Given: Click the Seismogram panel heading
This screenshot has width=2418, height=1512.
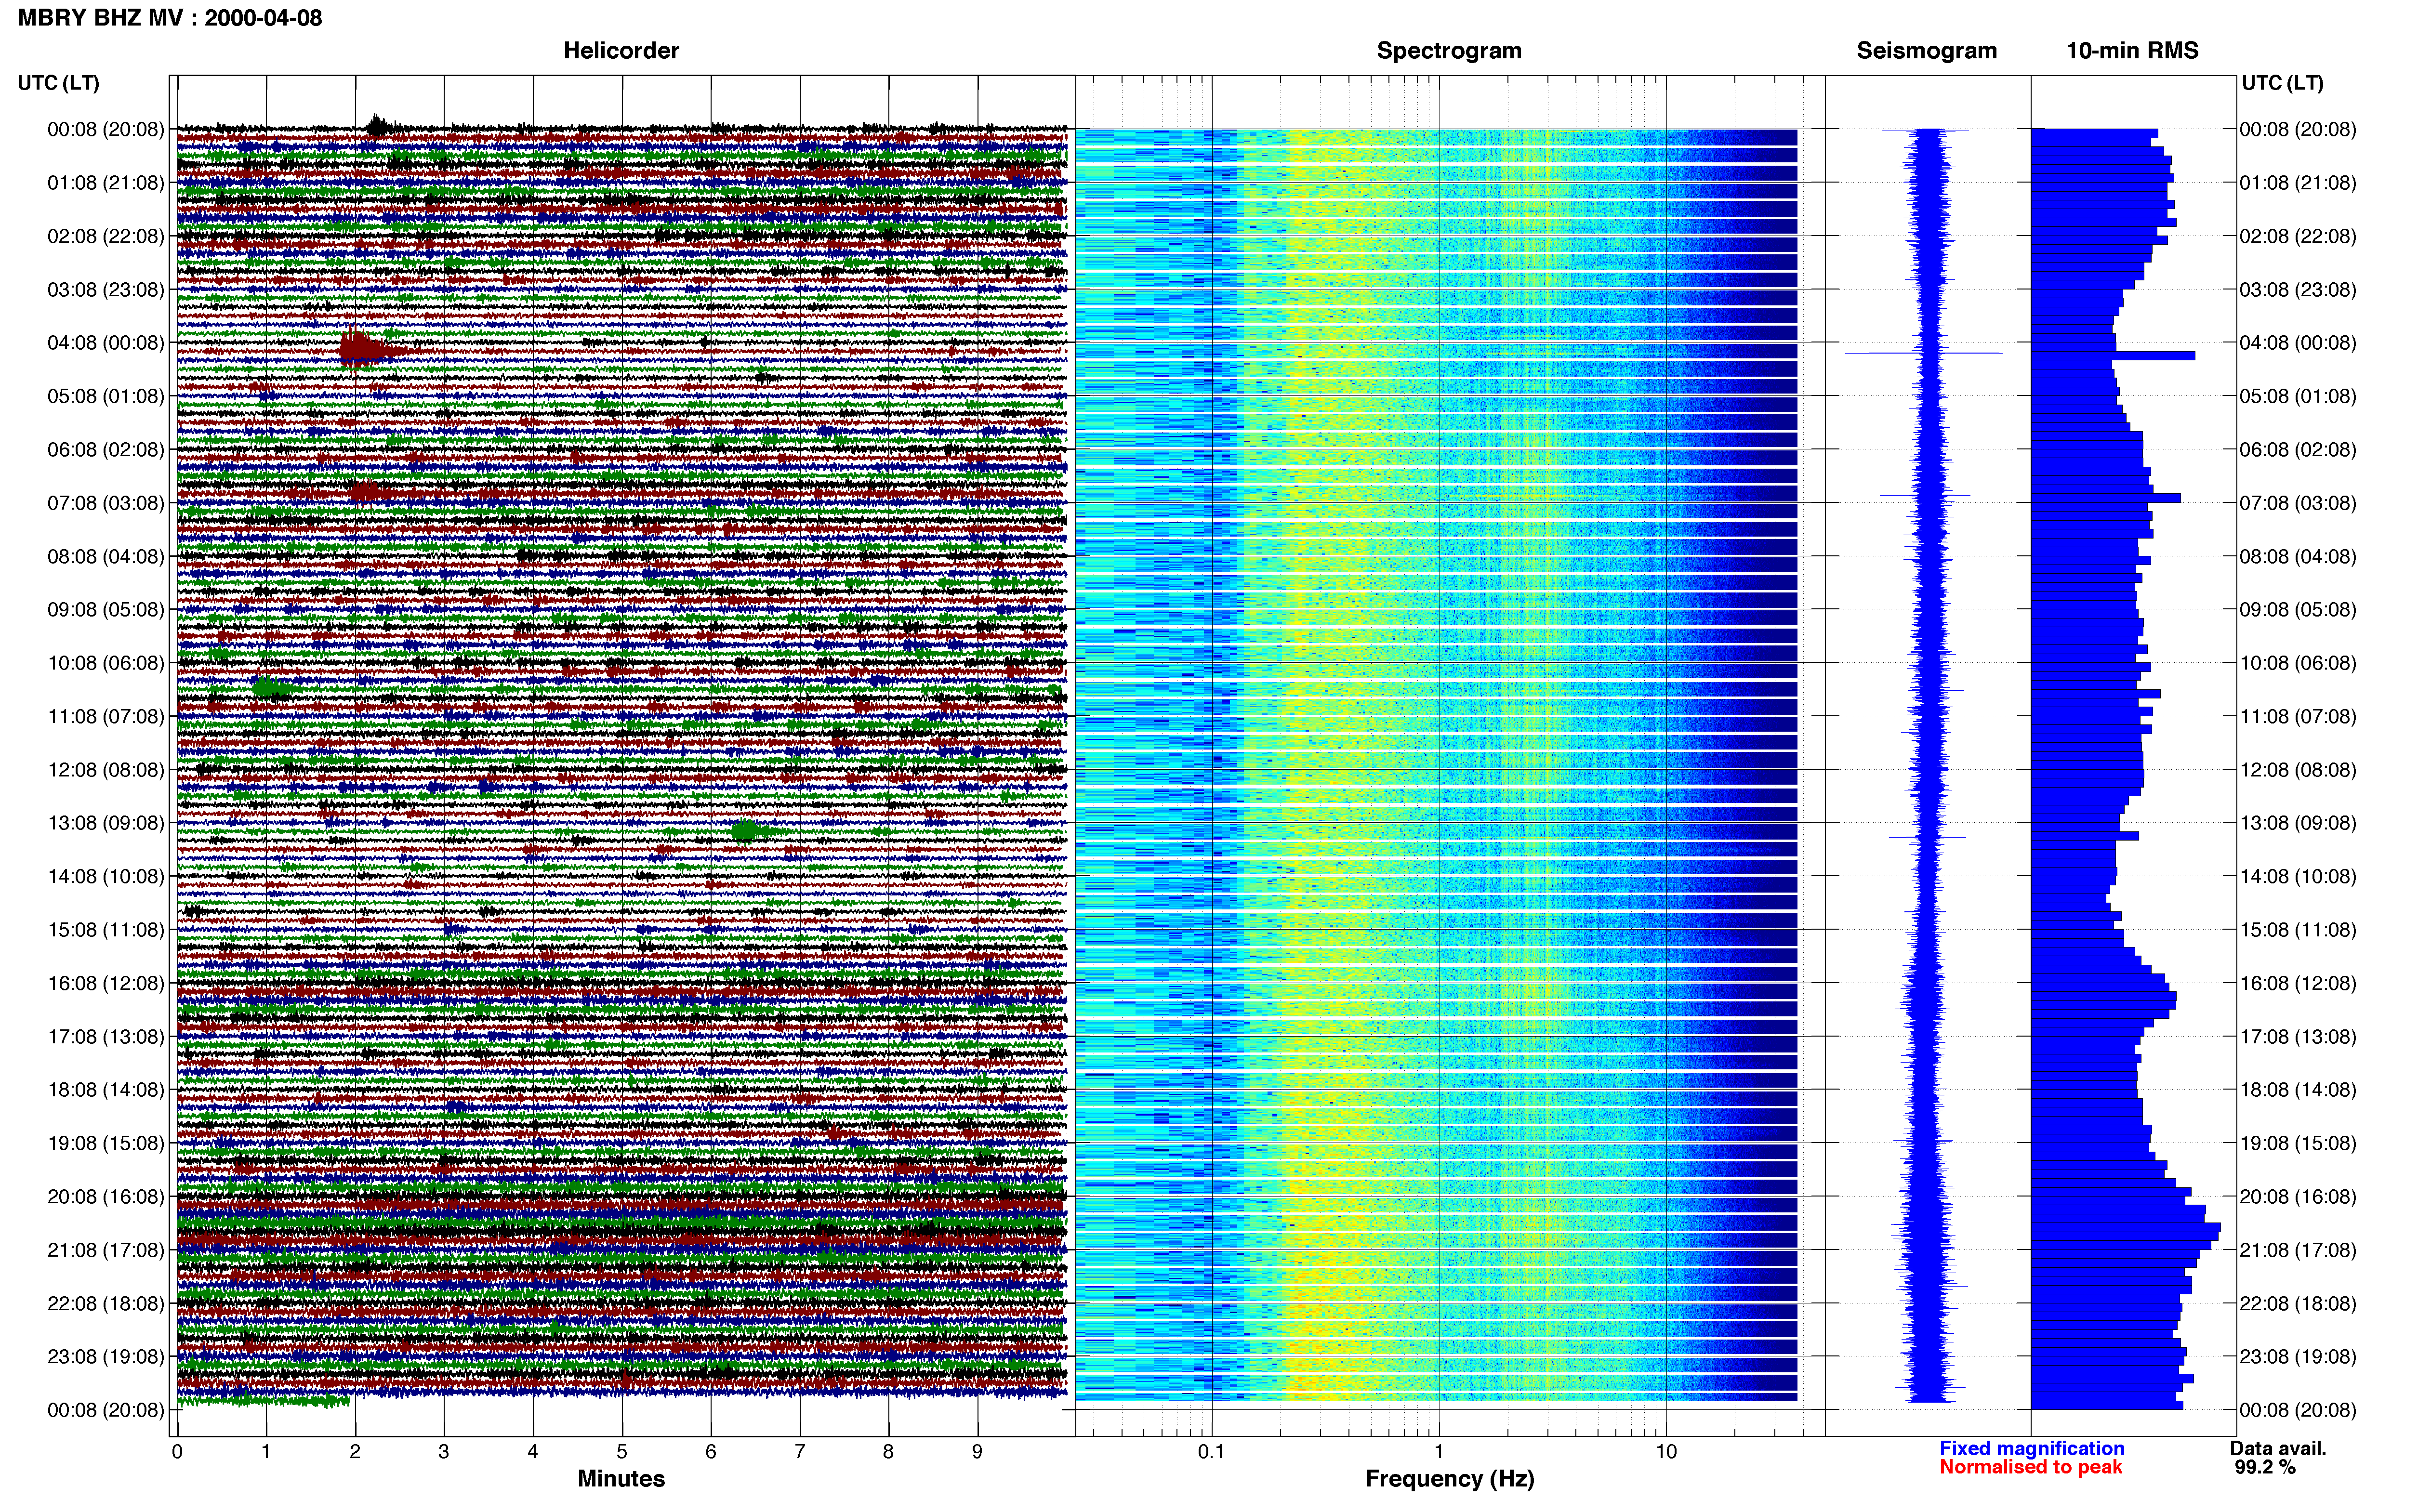Looking at the screenshot, I should point(1926,50).
